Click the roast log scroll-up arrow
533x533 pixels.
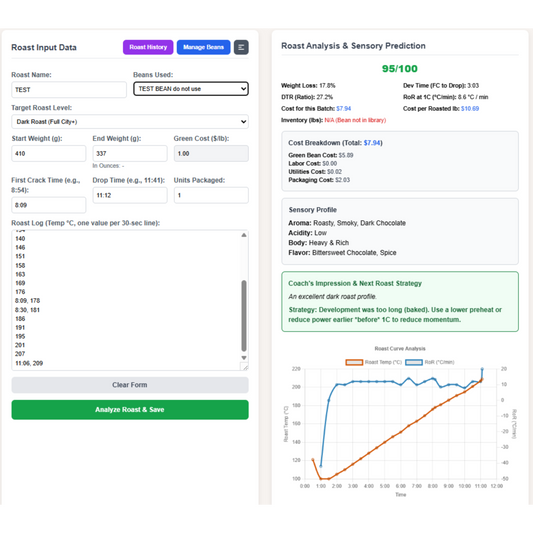click(244, 235)
